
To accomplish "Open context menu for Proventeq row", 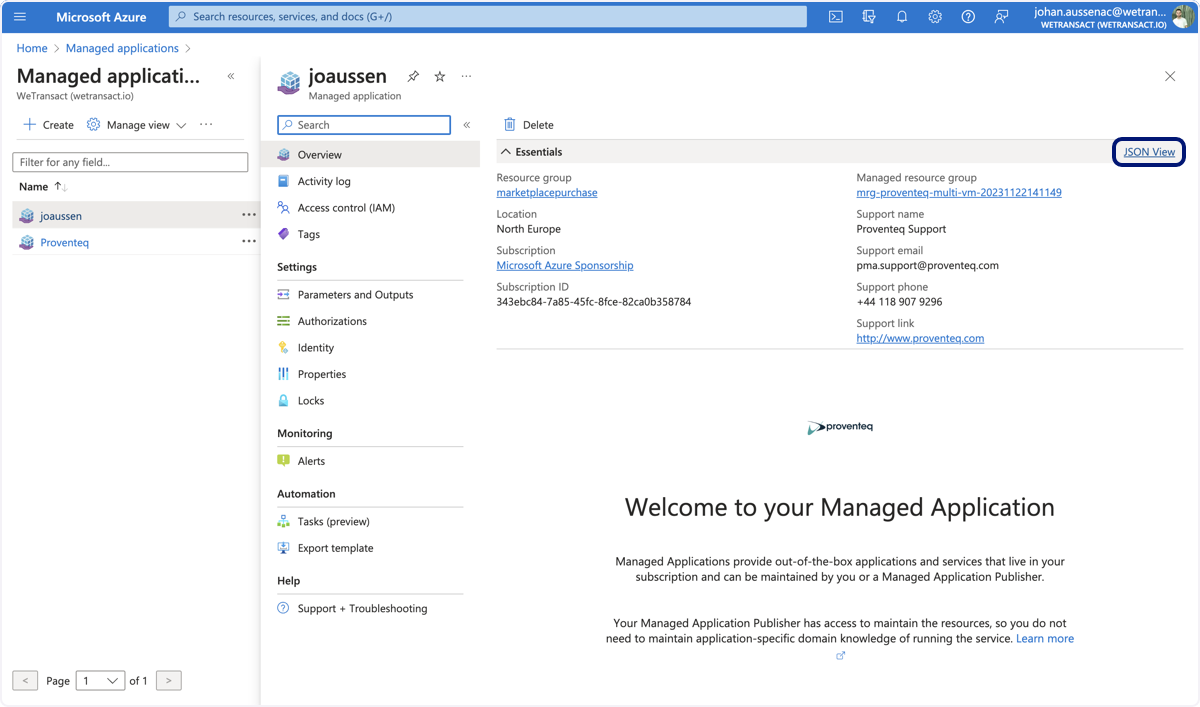I will pyautogui.click(x=249, y=242).
